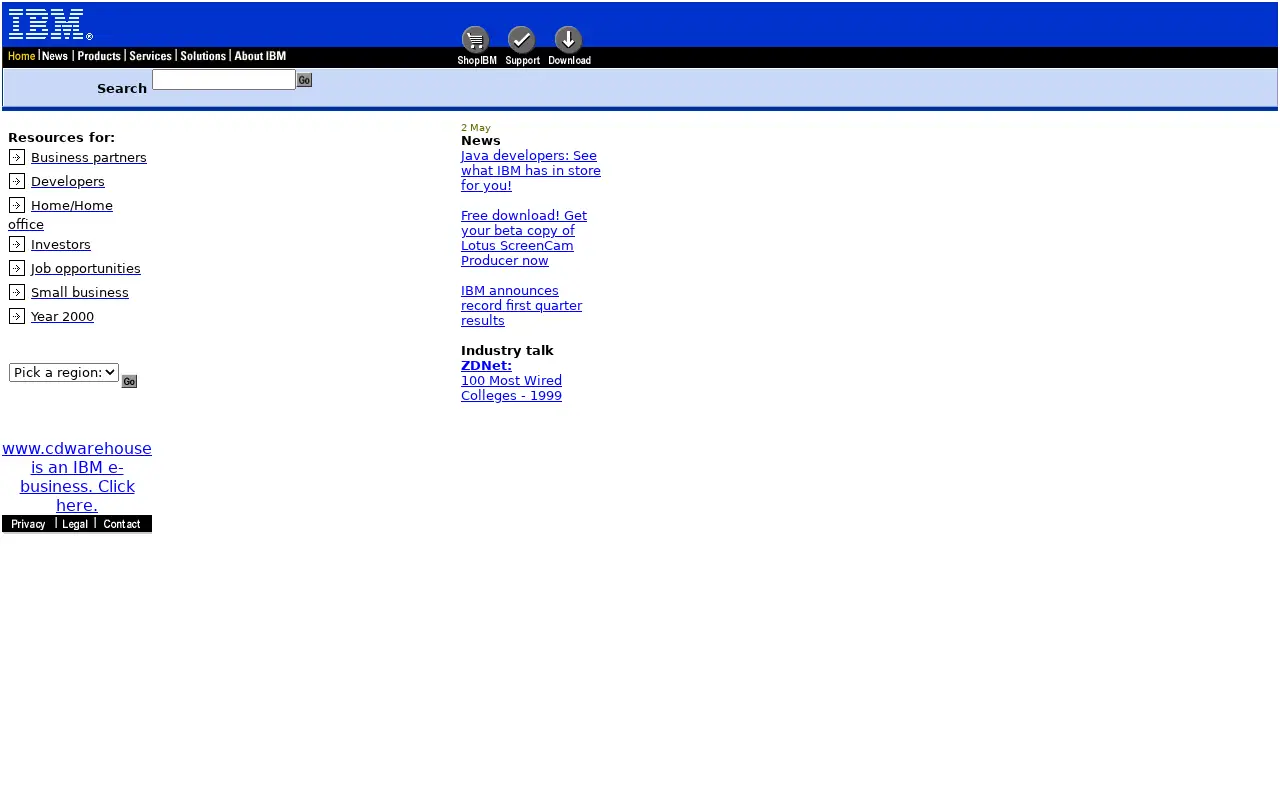Follow the ZDNet link

[486, 365]
